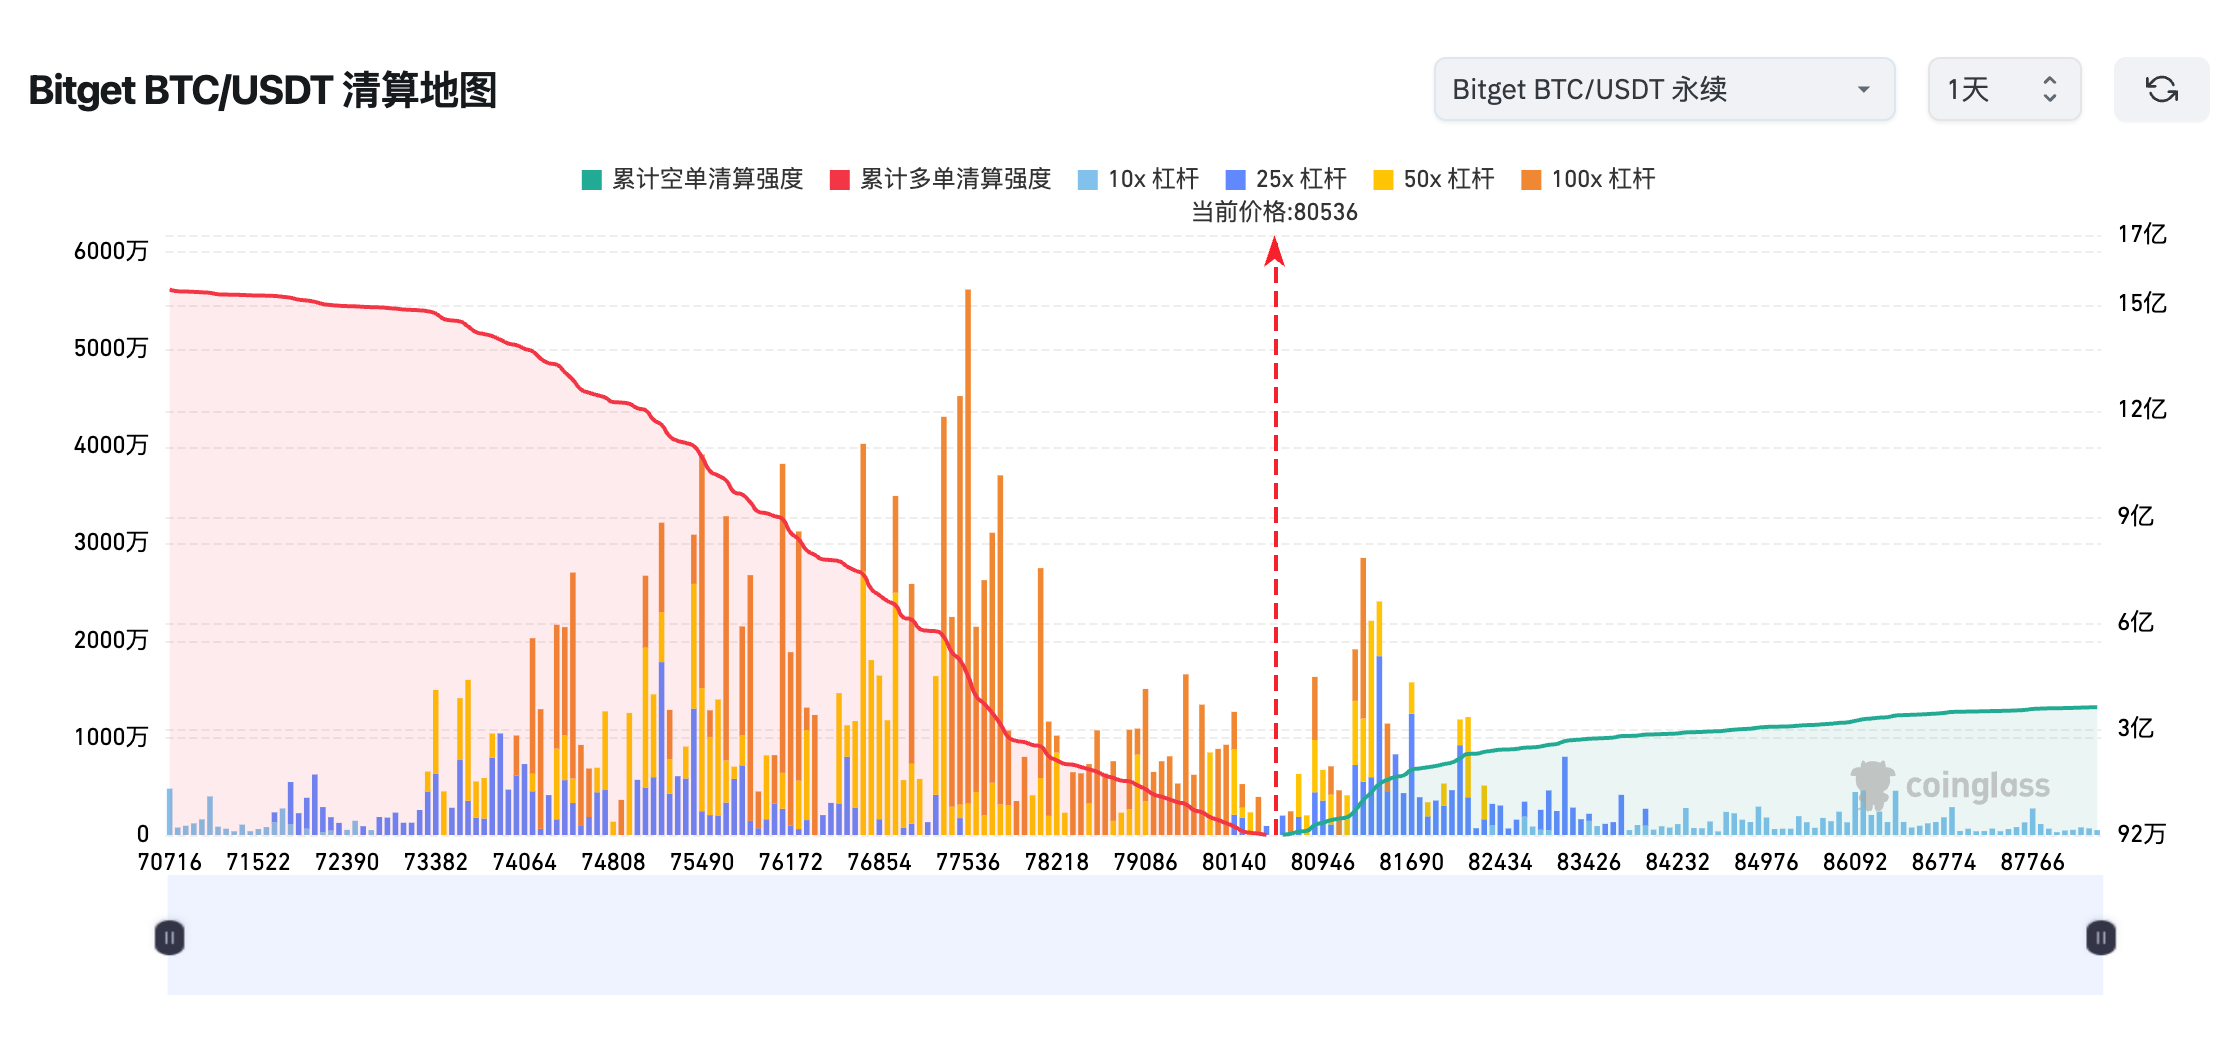The height and width of the screenshot is (1054, 2234).
Task: Click the Bitget BTC/USDT 清算地图 title
Action: pyautogui.click(x=262, y=90)
